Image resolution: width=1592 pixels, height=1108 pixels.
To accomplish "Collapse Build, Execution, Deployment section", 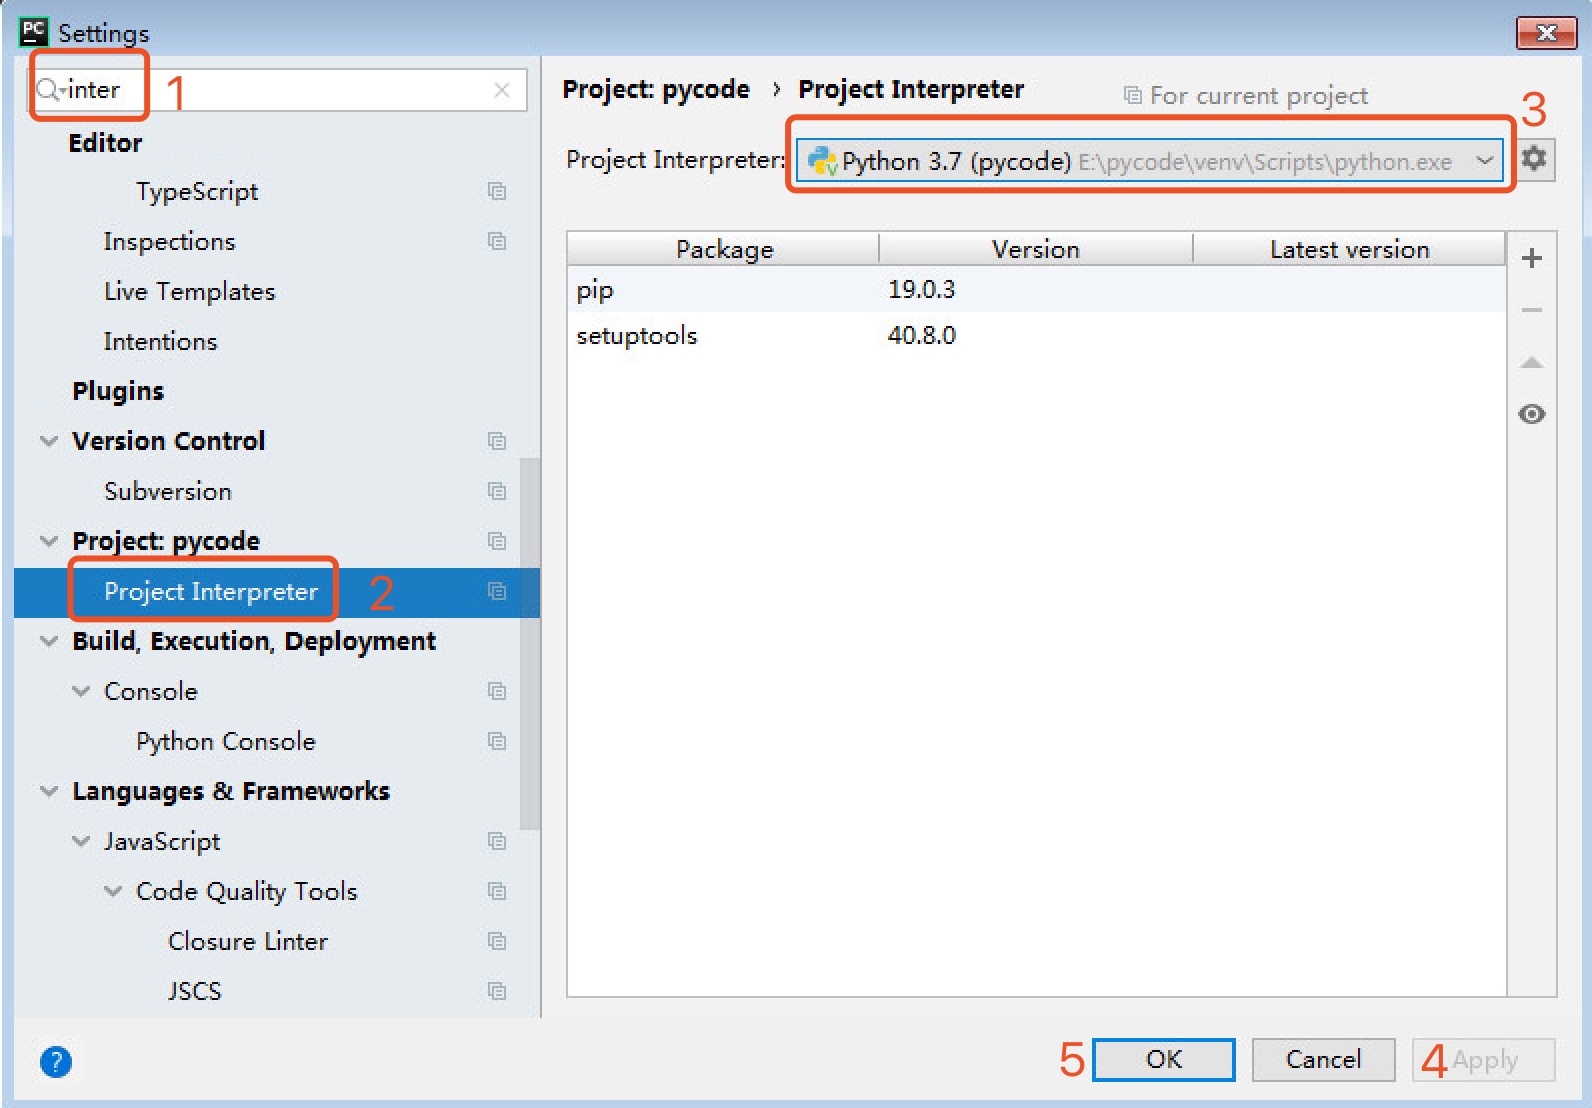I will [48, 641].
